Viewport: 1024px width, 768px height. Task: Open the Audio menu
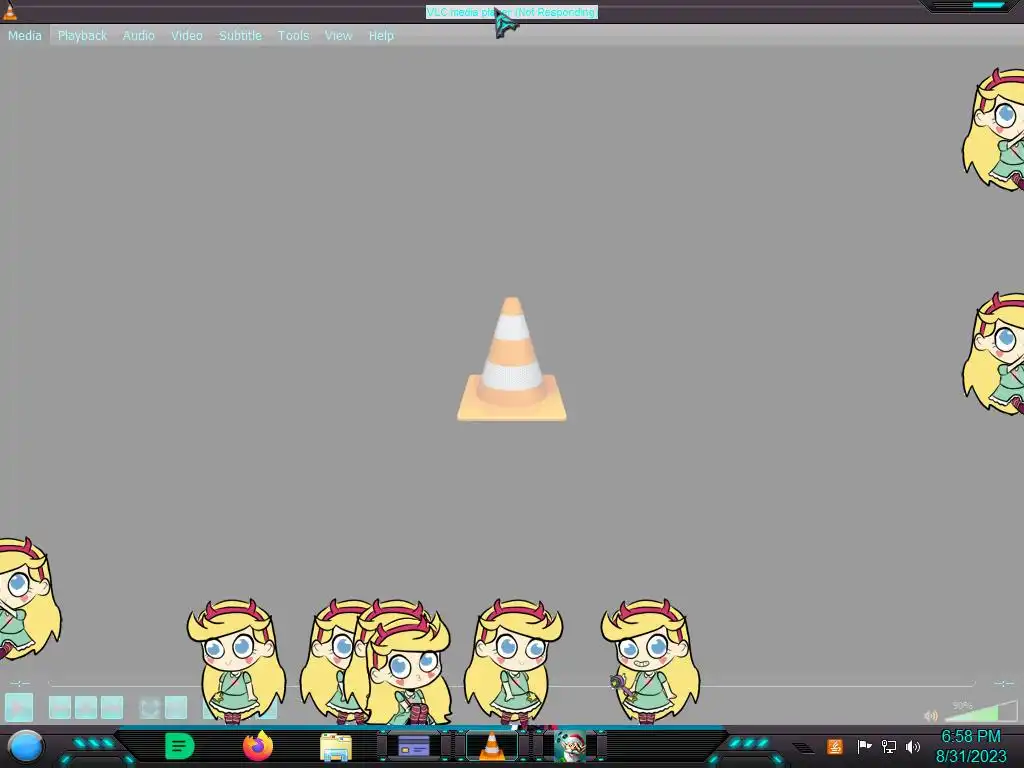click(x=138, y=35)
